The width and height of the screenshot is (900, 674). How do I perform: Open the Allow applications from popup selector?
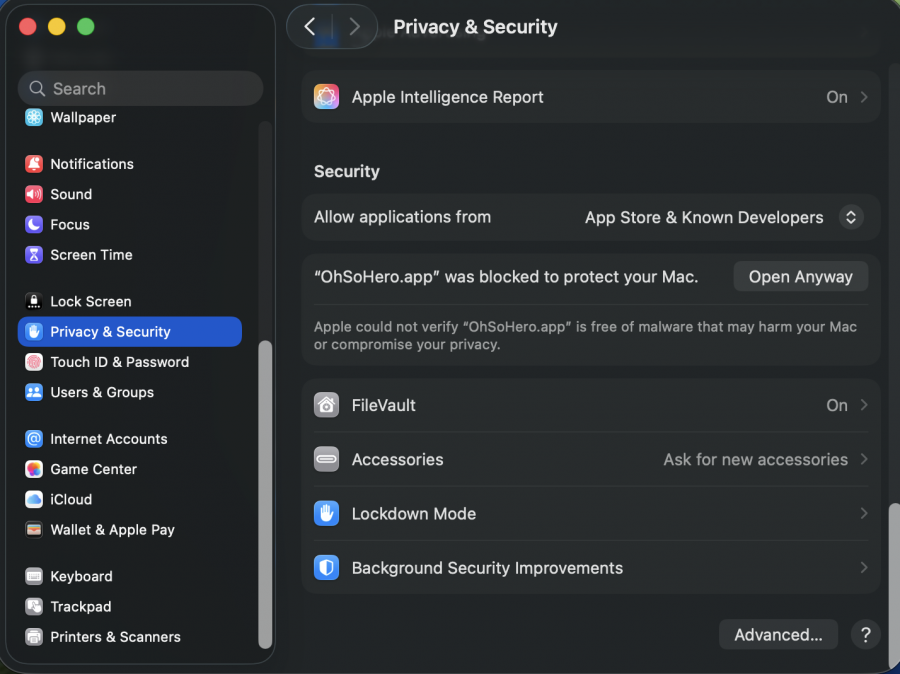(851, 217)
